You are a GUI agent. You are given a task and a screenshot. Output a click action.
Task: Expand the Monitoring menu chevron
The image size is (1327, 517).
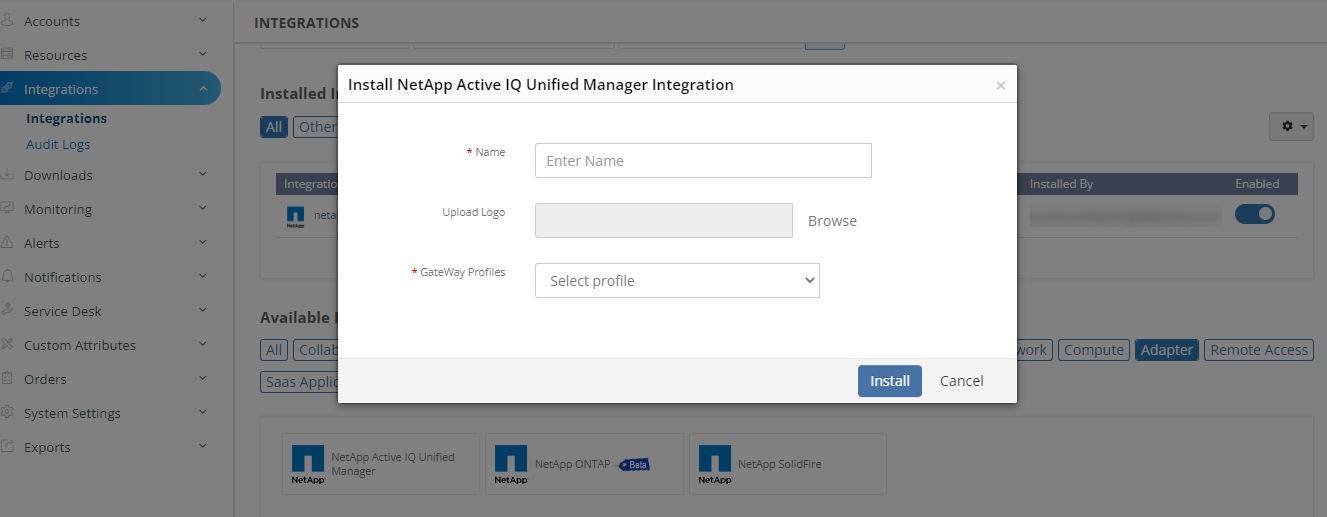coord(203,208)
